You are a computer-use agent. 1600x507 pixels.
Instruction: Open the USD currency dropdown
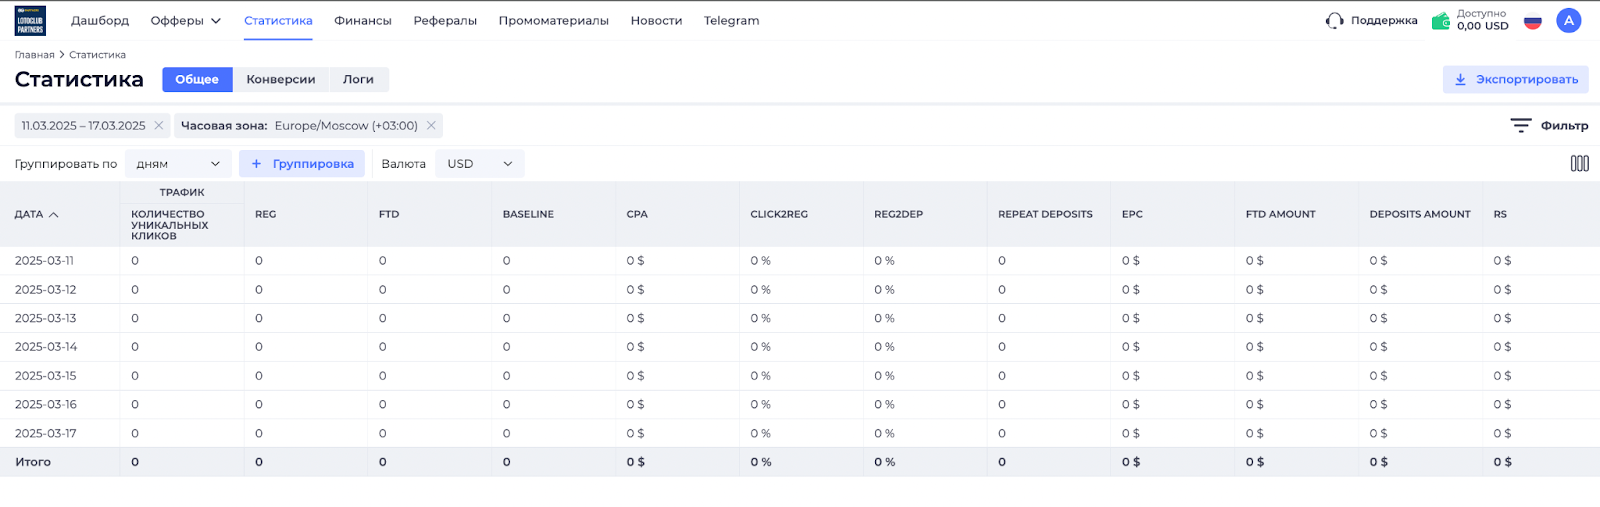479,164
